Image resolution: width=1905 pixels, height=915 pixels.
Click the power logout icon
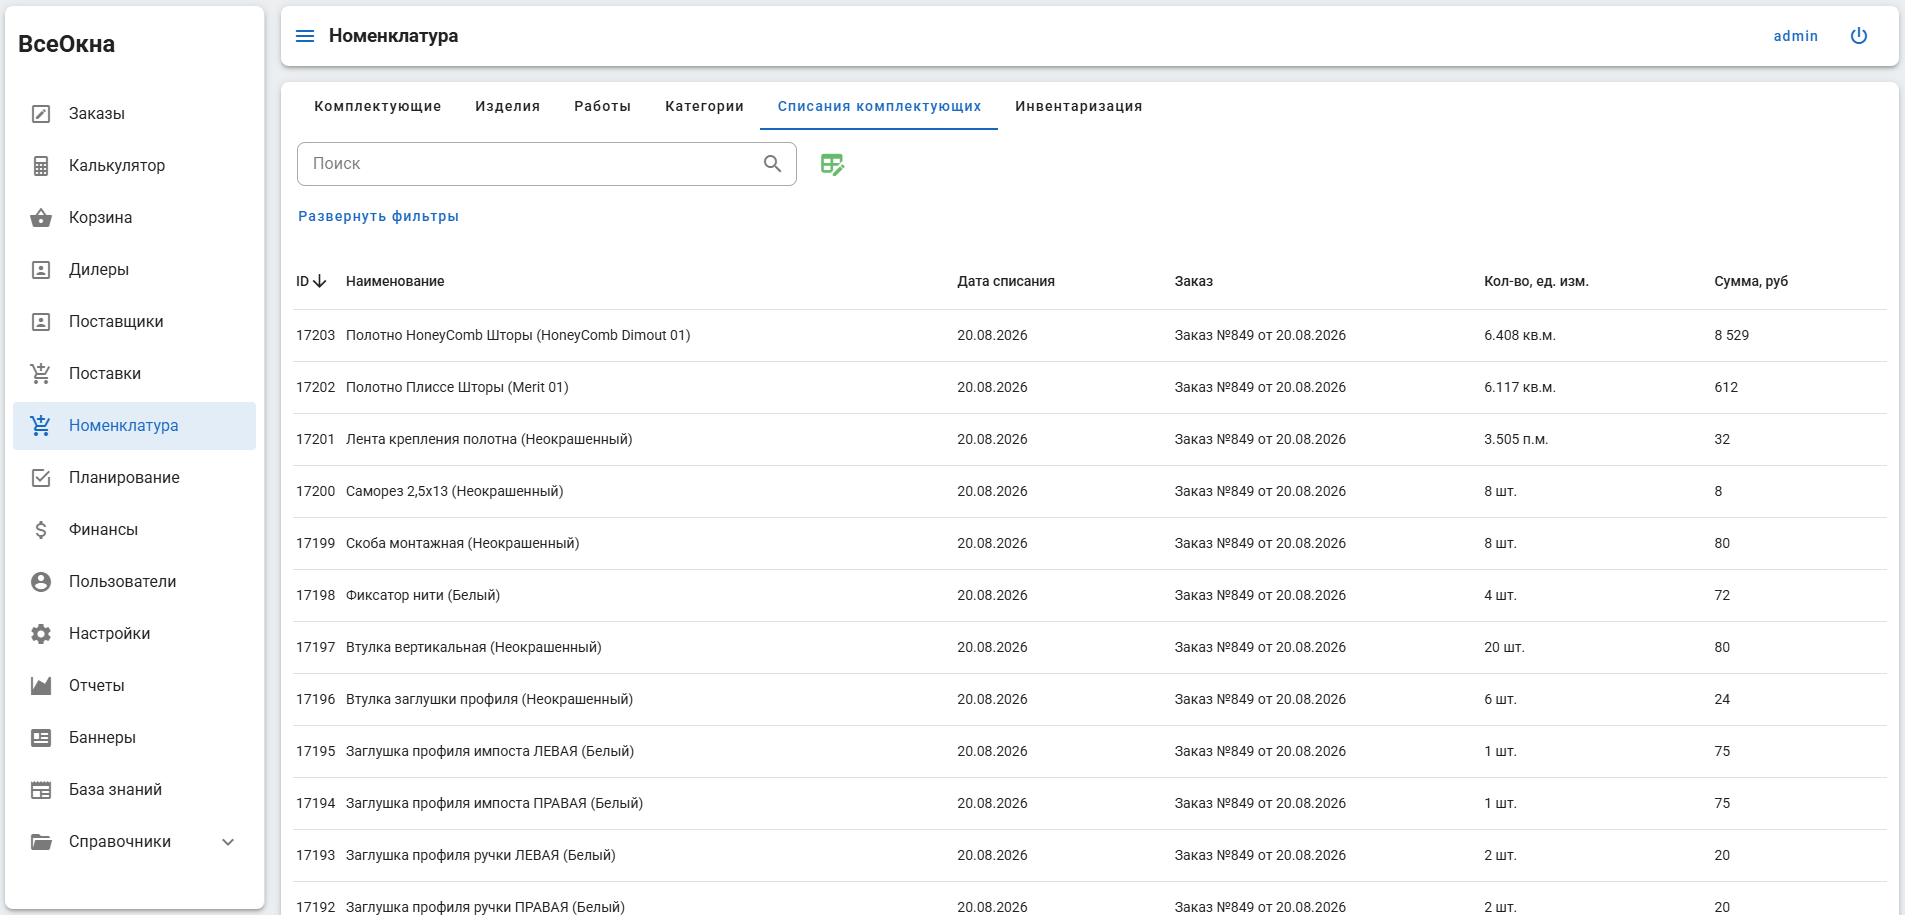tap(1859, 36)
